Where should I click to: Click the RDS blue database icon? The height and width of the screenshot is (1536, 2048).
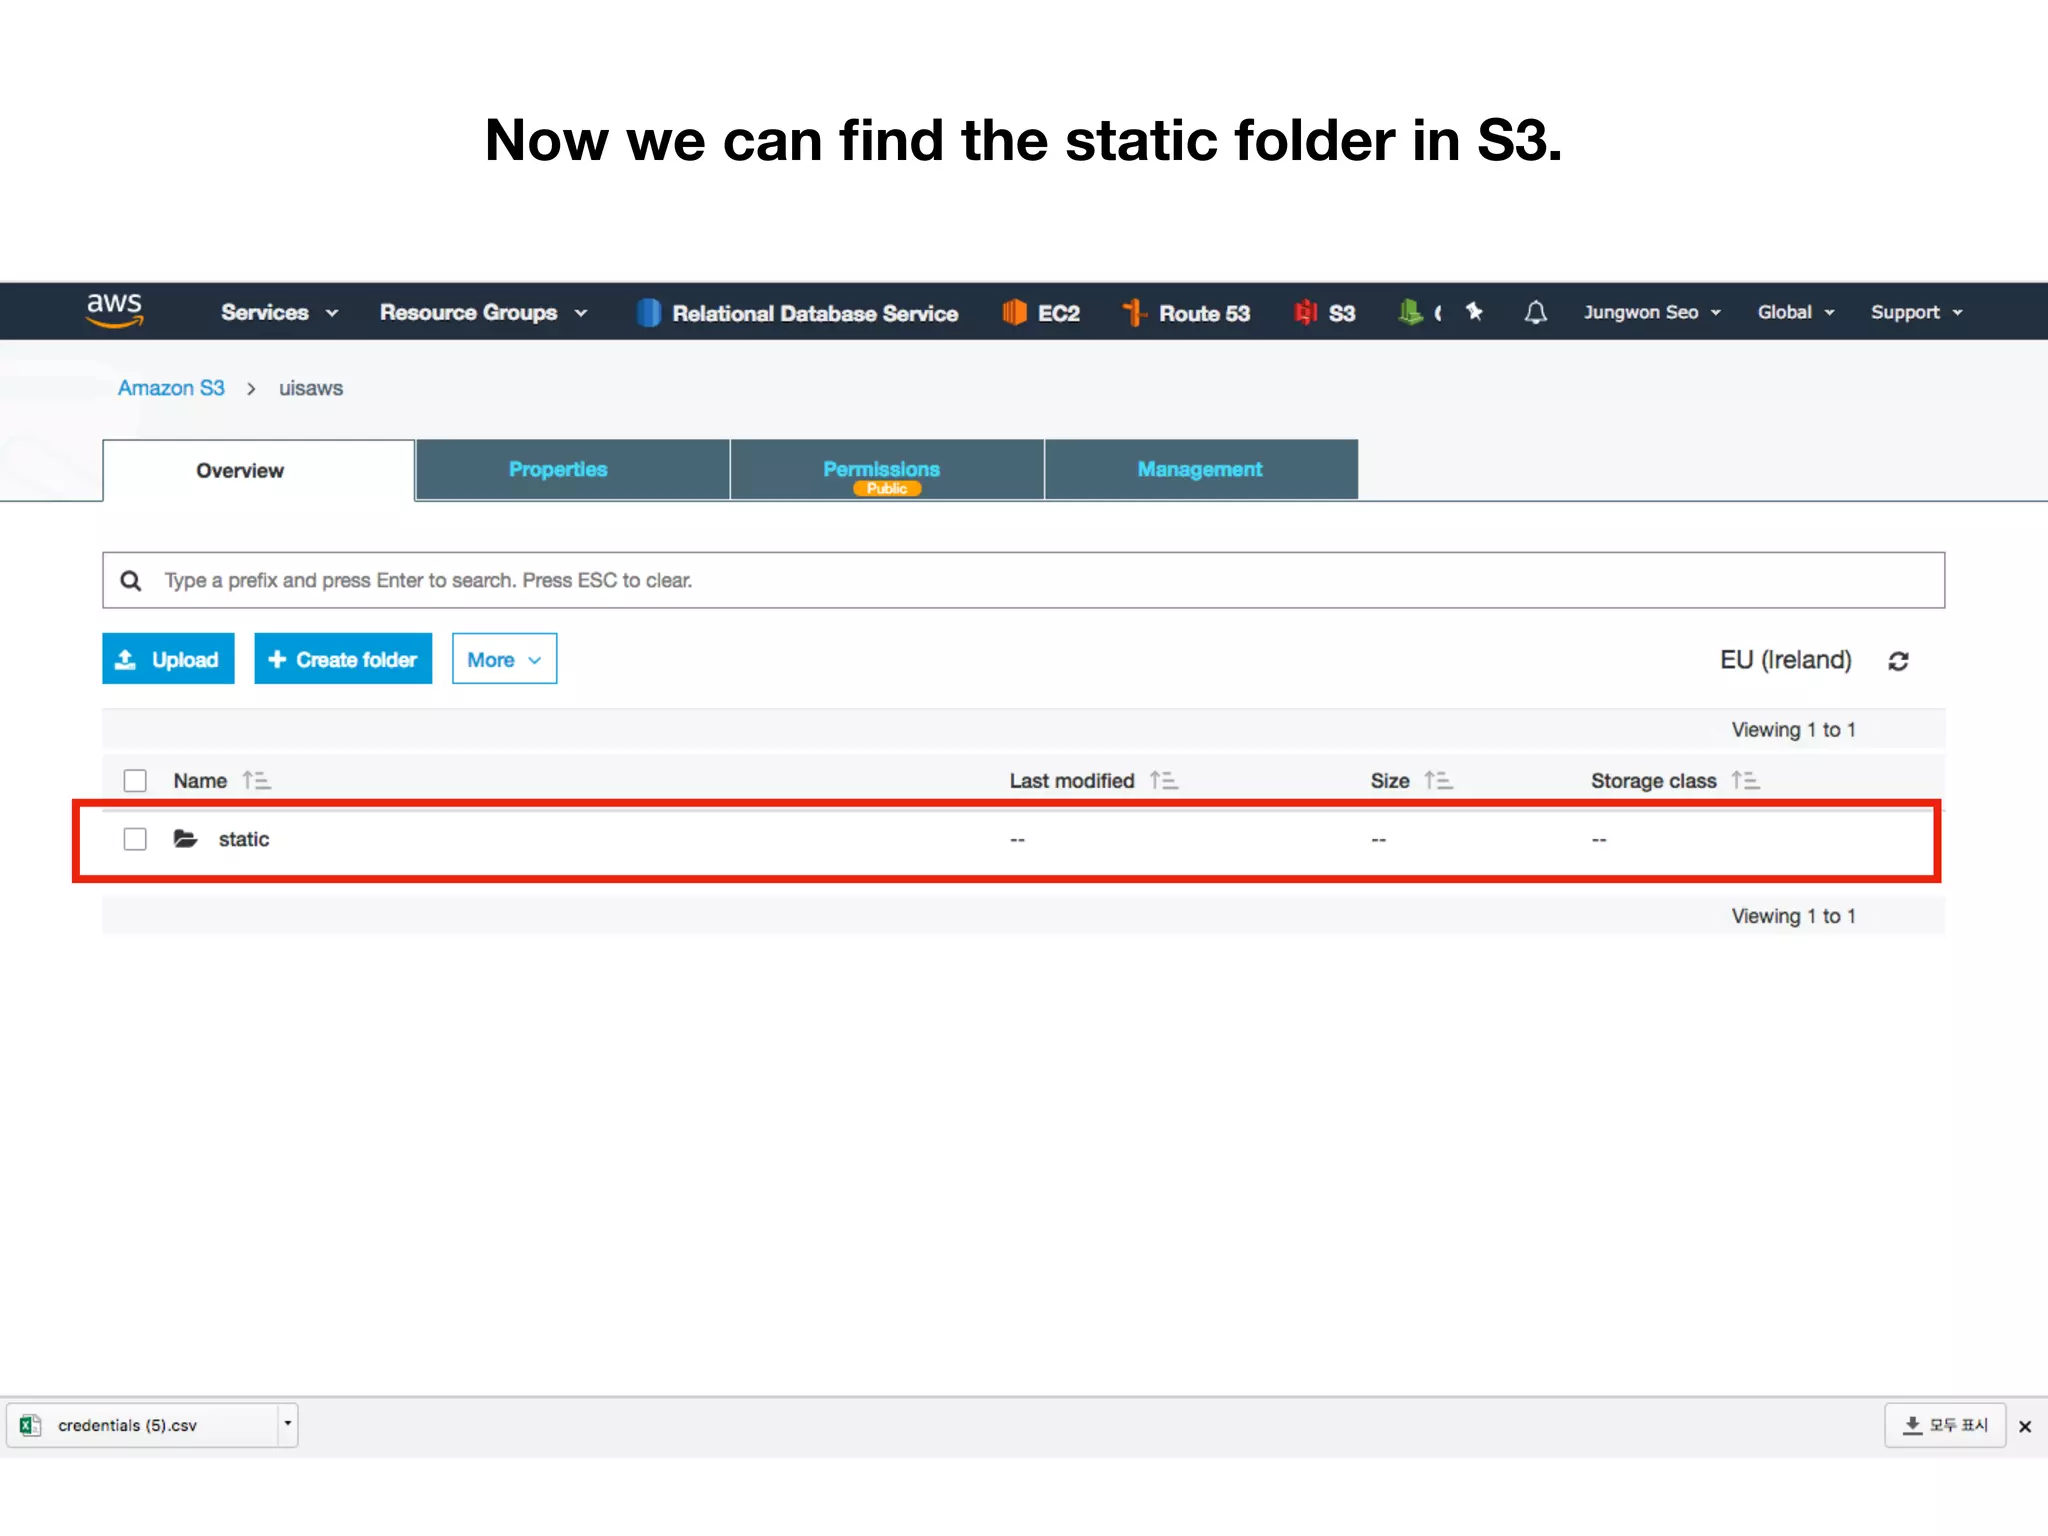pyautogui.click(x=649, y=313)
